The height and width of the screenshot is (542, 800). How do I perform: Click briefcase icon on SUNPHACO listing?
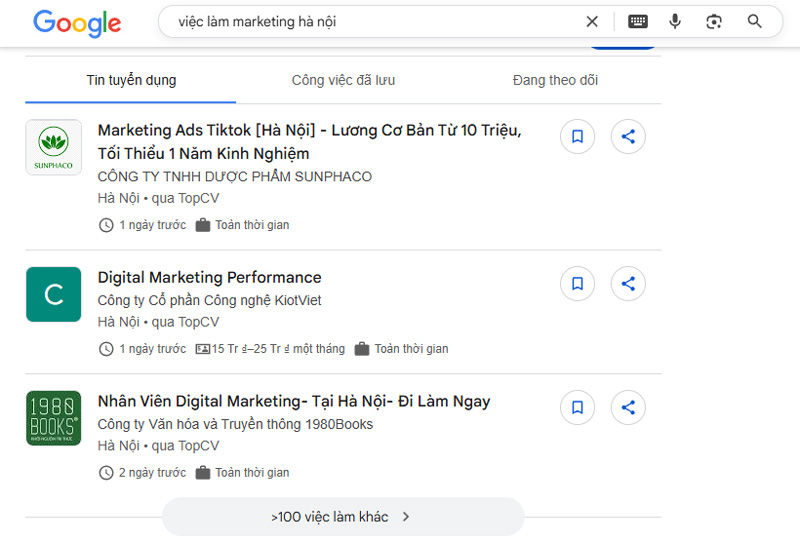click(x=203, y=225)
